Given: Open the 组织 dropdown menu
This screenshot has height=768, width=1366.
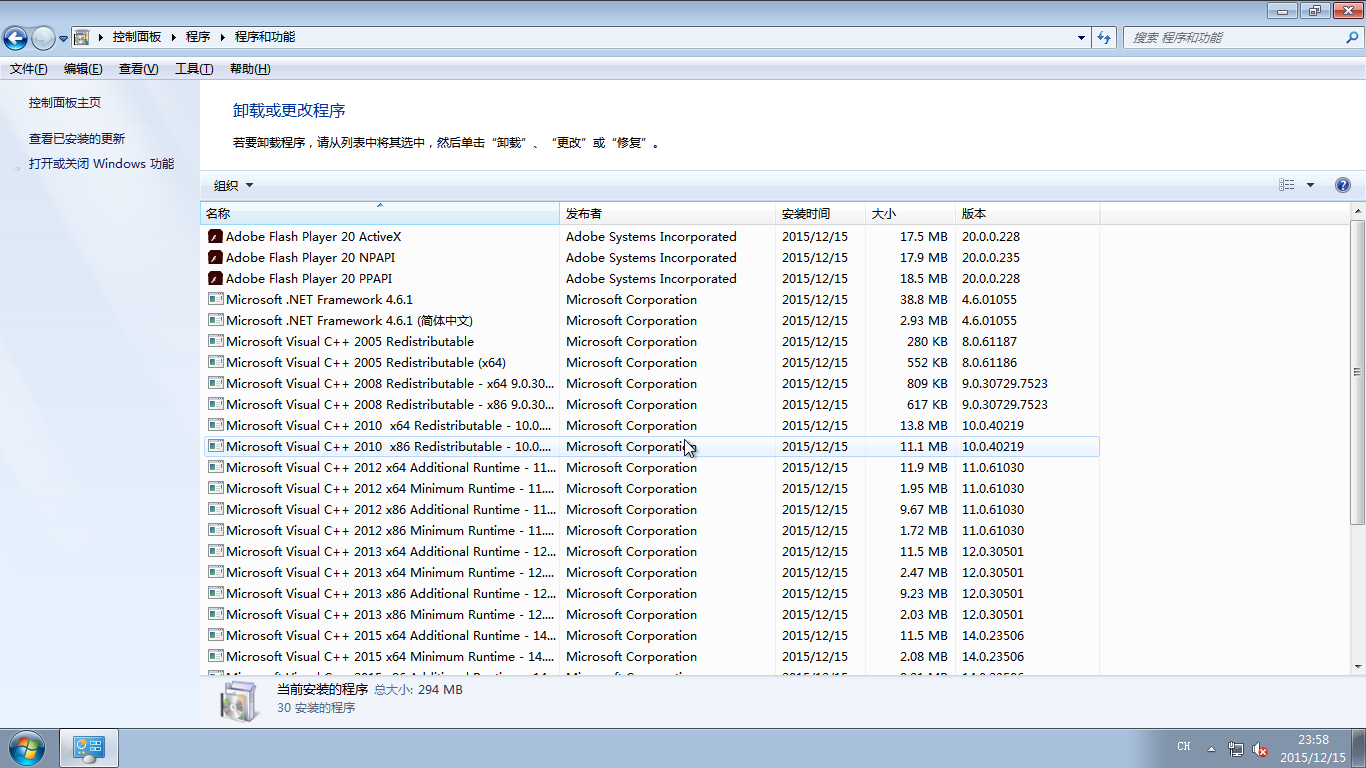Looking at the screenshot, I should point(233,185).
